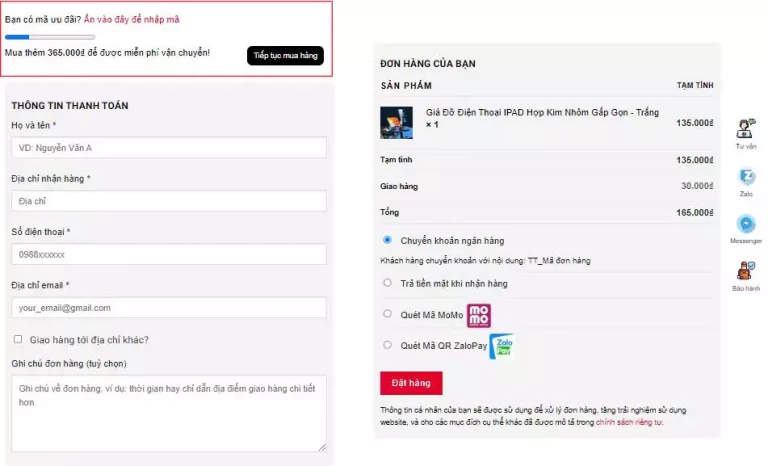
Task: Click the Giao hàng fee 30.000đ
Action: (x=697, y=186)
